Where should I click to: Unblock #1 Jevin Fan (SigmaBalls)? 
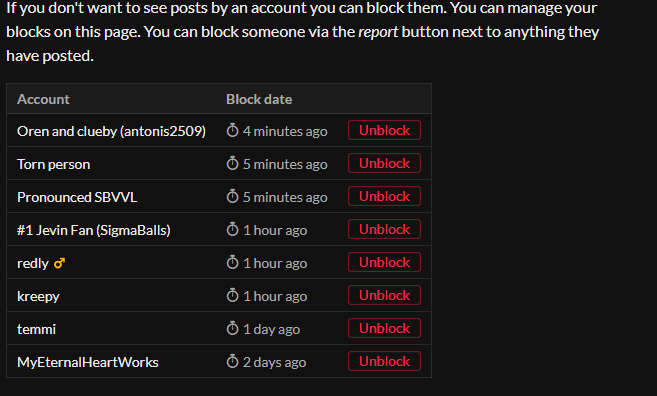point(384,229)
